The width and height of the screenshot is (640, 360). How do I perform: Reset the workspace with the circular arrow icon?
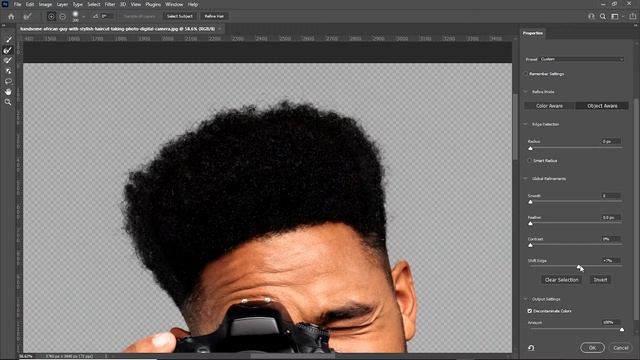531,348
